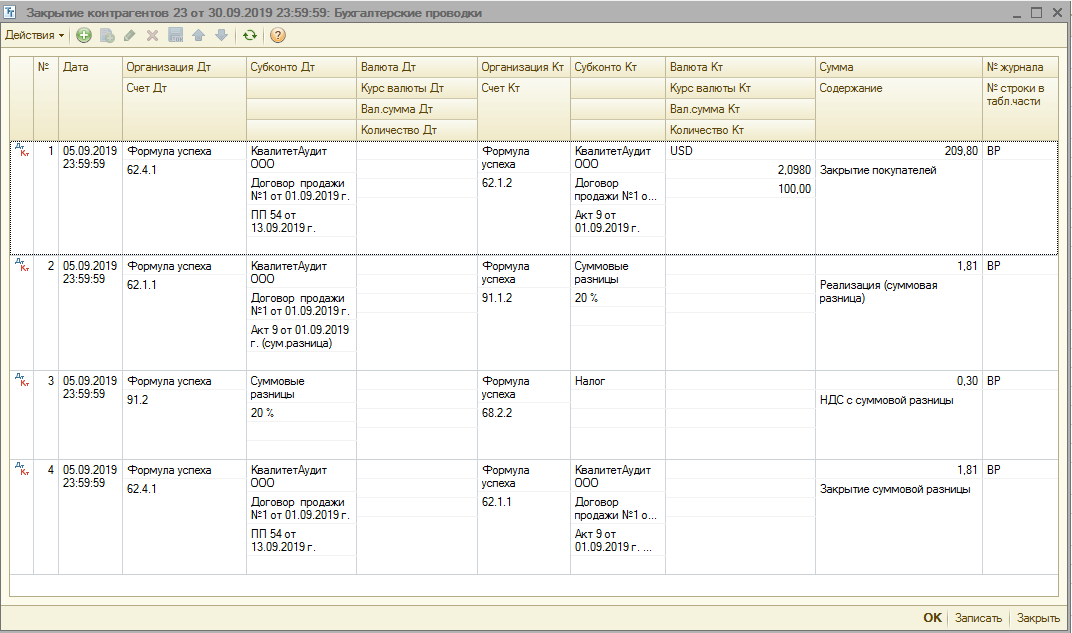Click the green Add entry icon
This screenshot has width=1072, height=633.
84,35
